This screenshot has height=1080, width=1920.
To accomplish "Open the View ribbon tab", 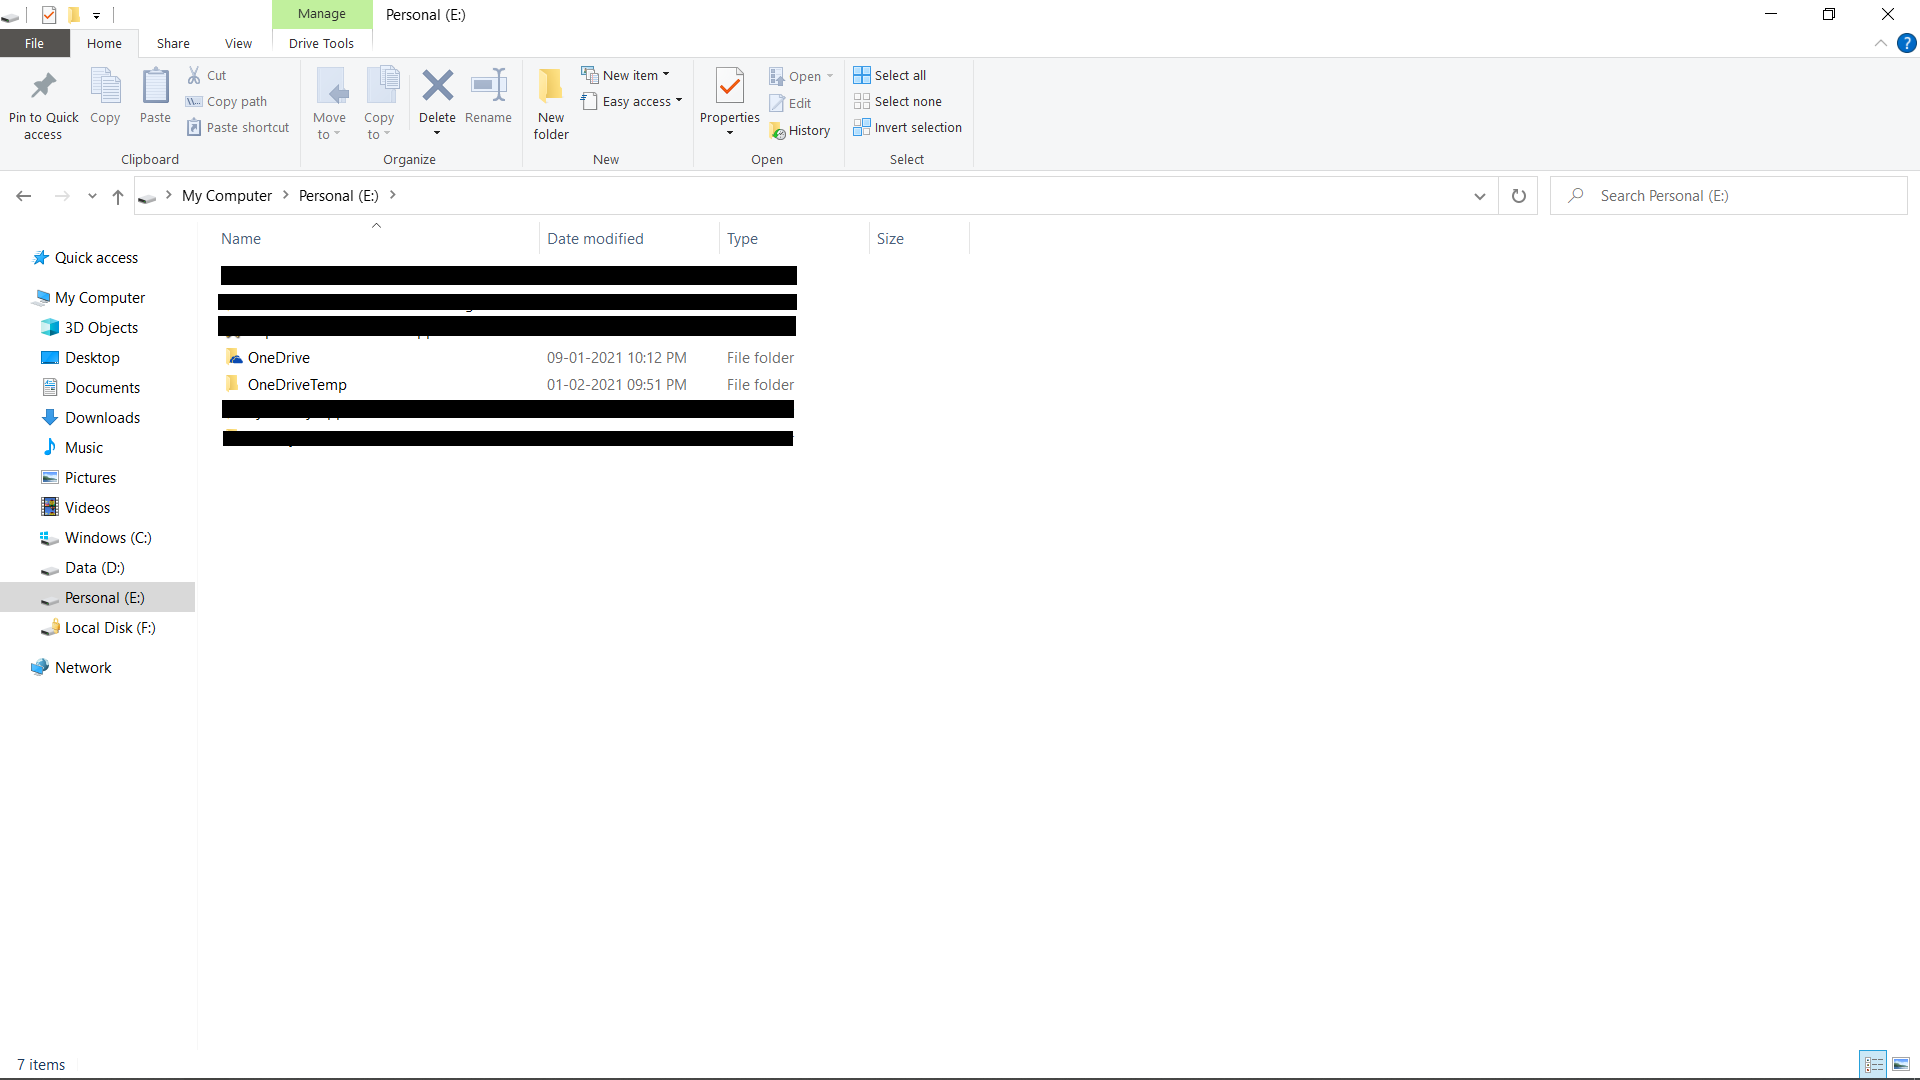I will click(x=238, y=43).
